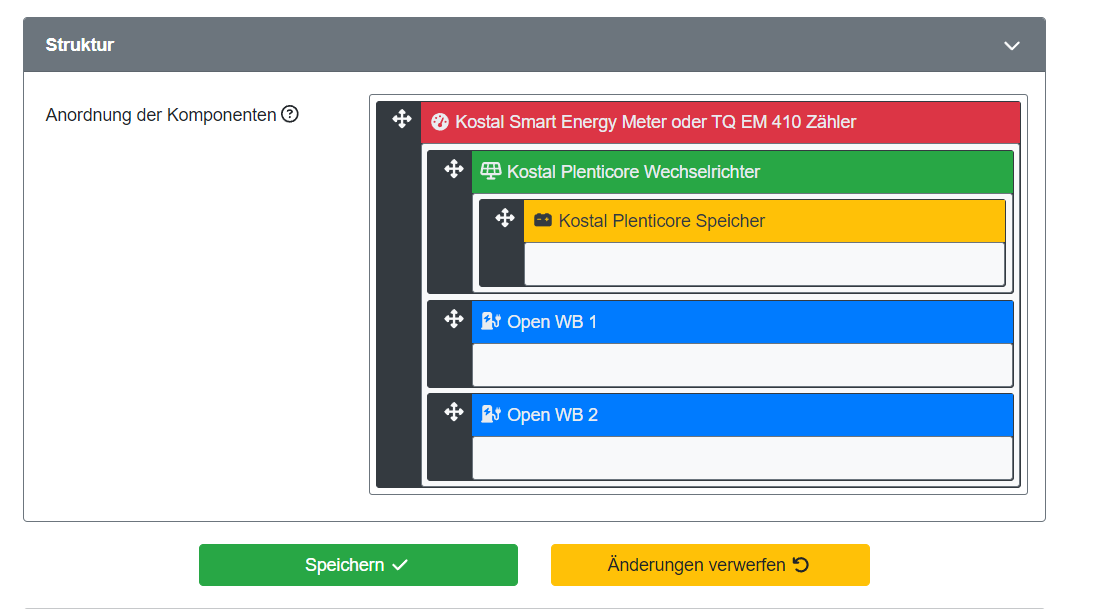Discard changes via Änderungen verwerfen
This screenshot has height=609, width=1109.
click(x=709, y=565)
